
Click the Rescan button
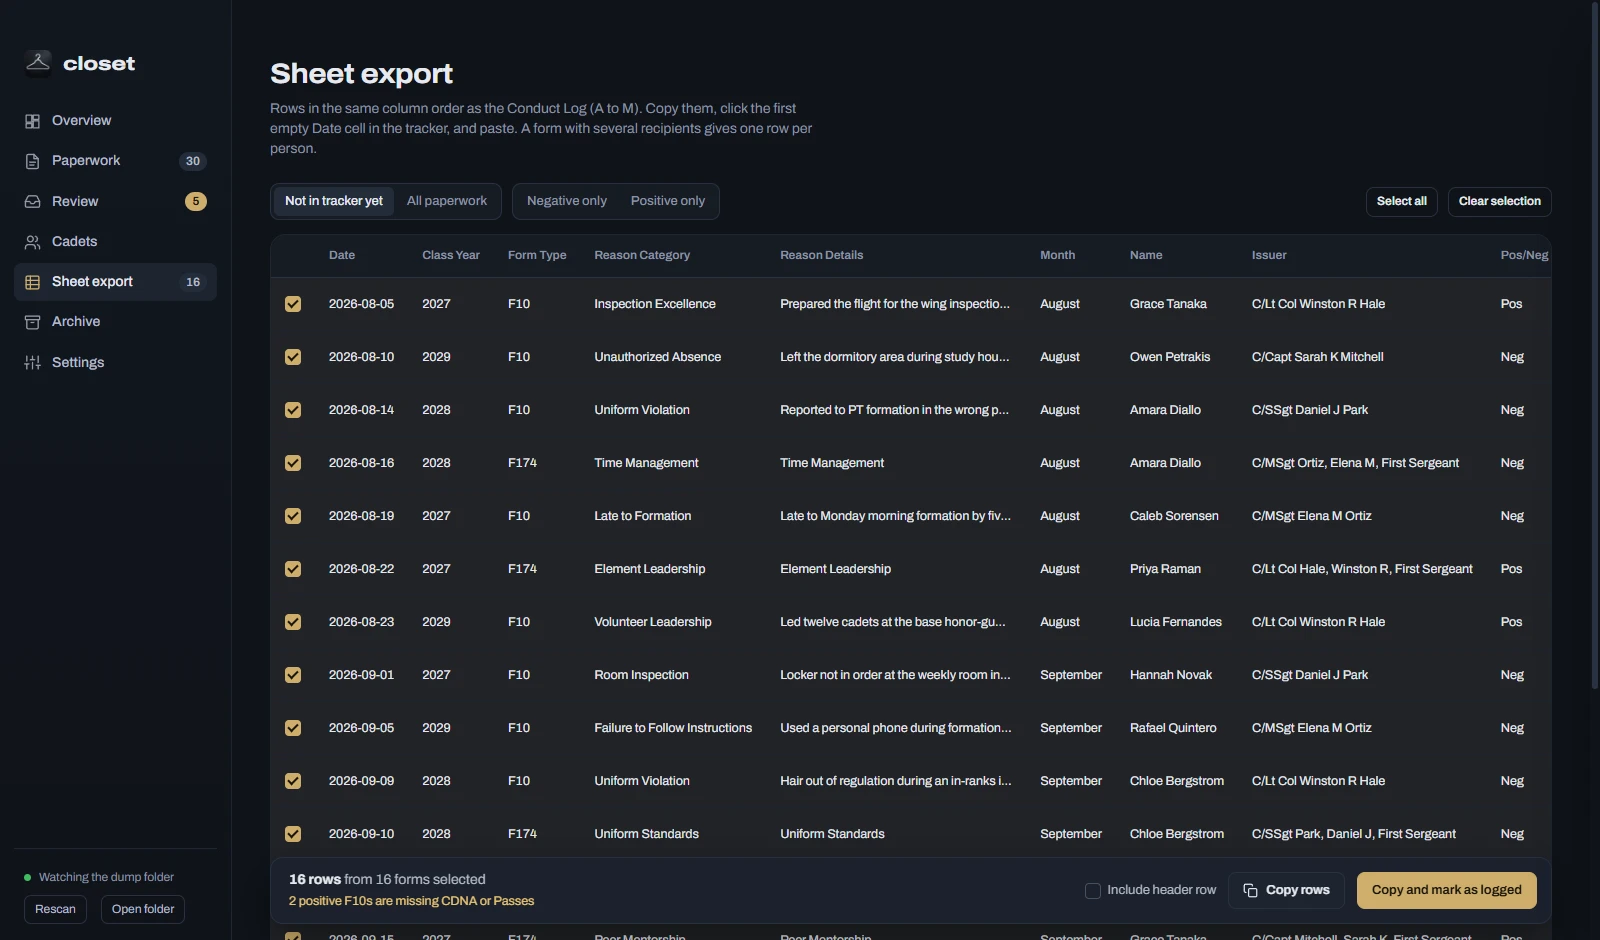(55, 909)
